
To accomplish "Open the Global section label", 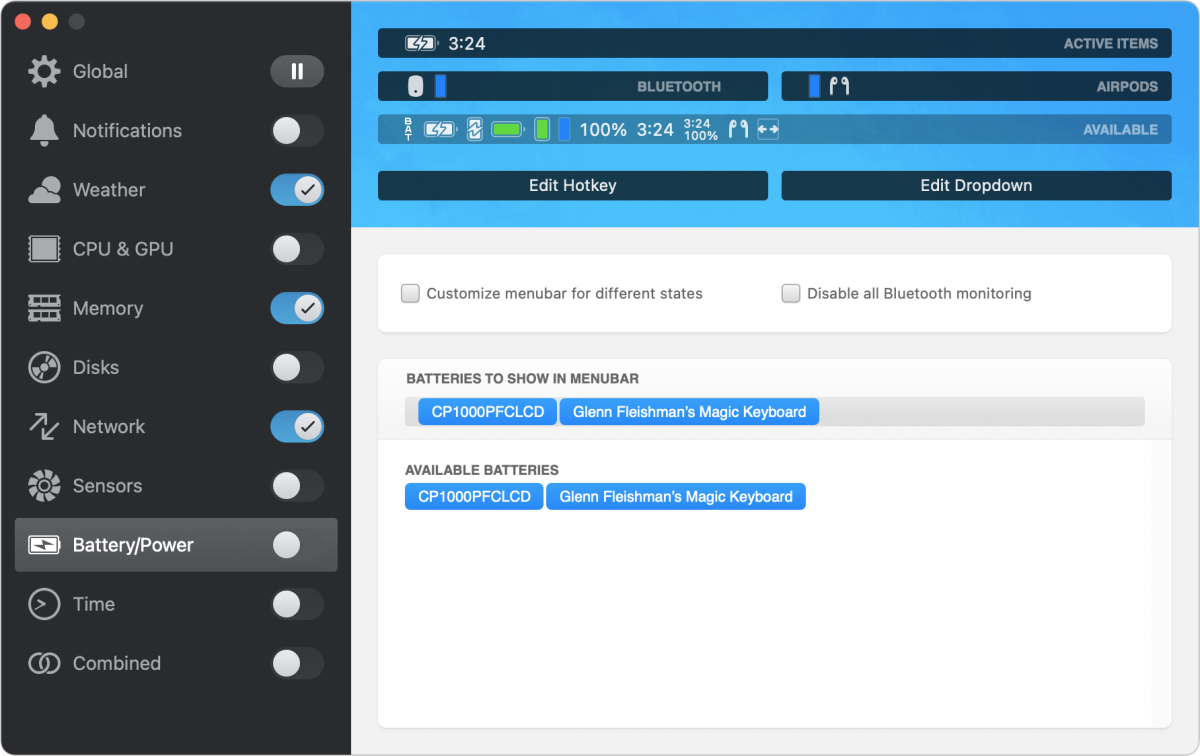I will pos(100,71).
